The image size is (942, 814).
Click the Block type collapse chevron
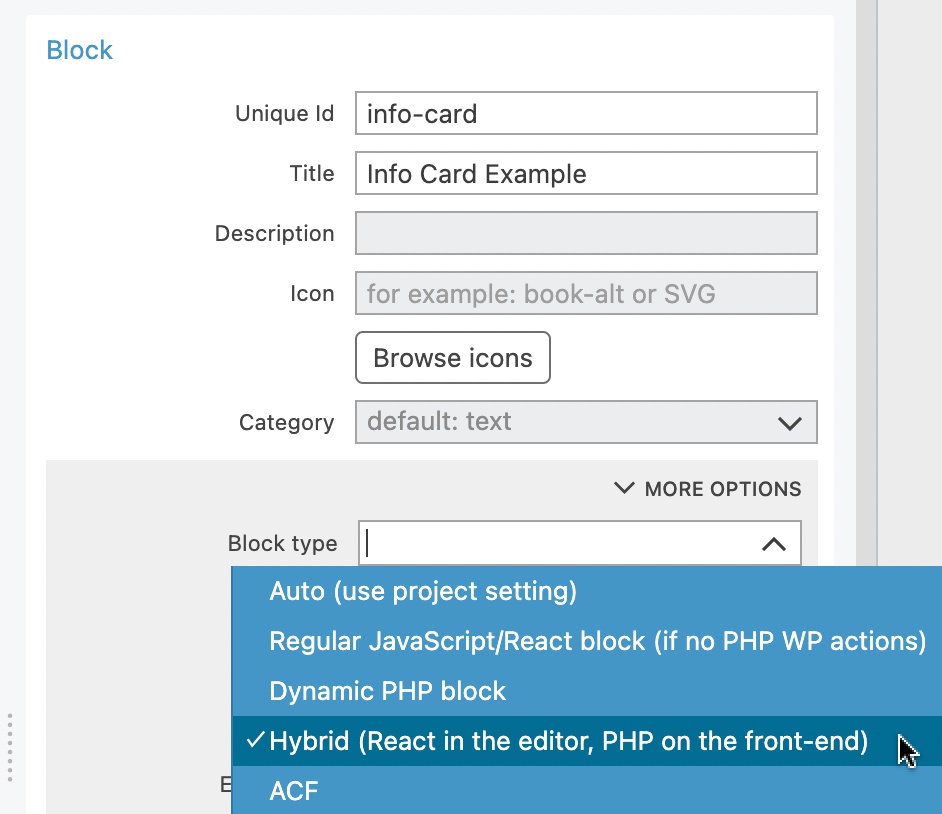(774, 544)
